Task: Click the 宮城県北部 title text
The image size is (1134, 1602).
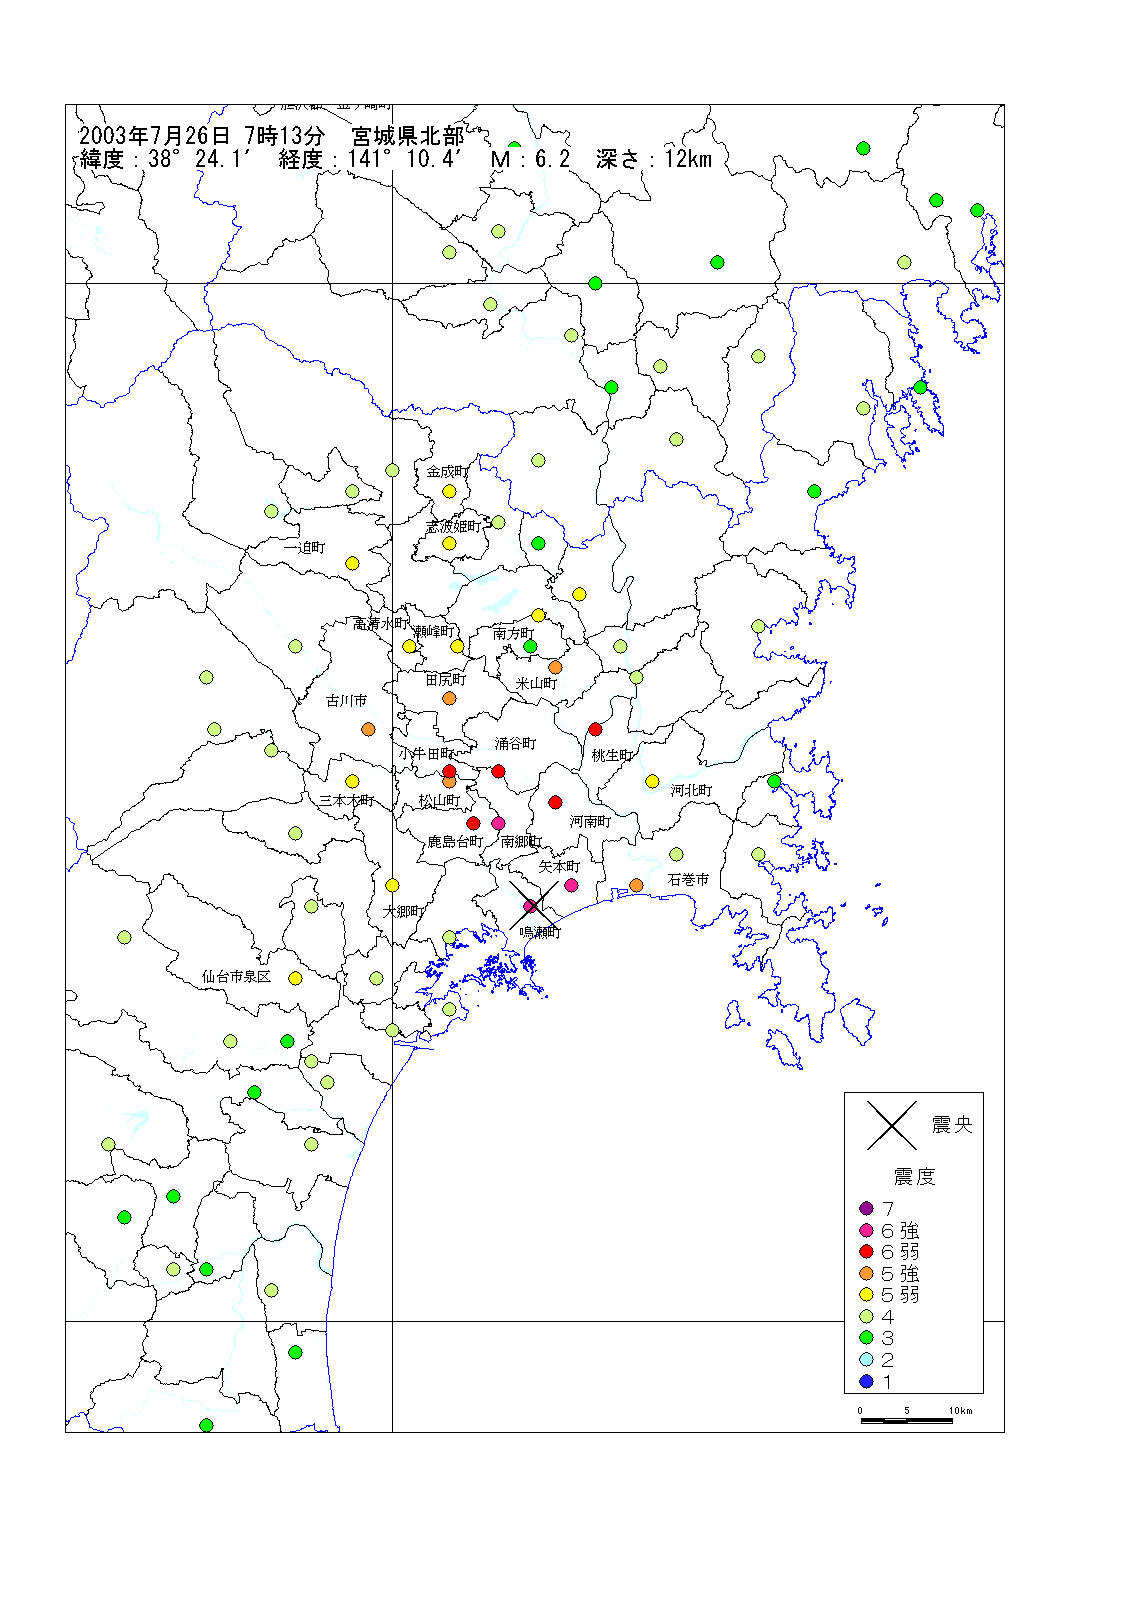Action: (x=407, y=136)
